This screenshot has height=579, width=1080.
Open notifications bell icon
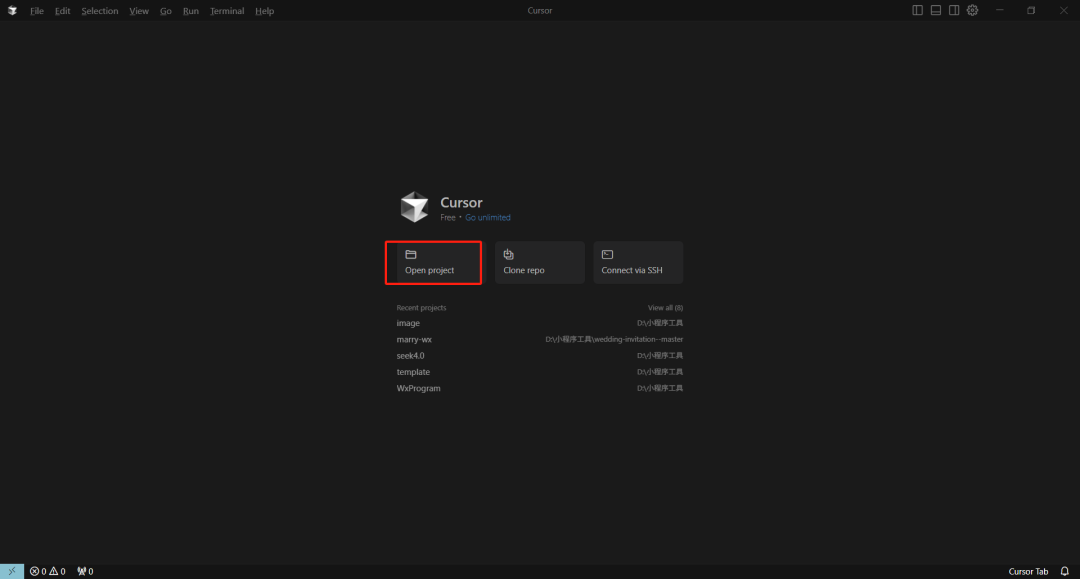pos(1065,571)
